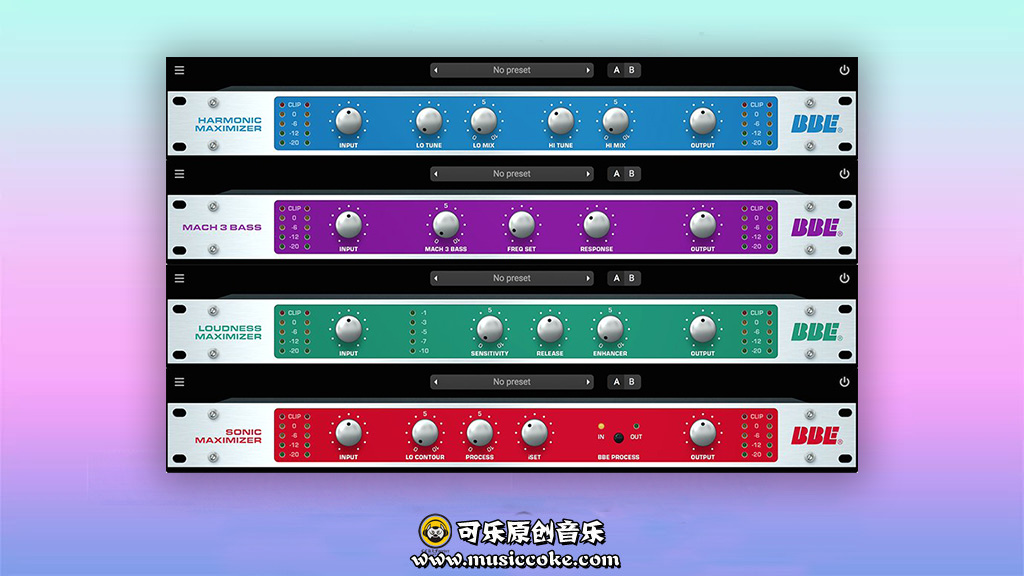Toggle the BBE PROCESS in/out switch
Viewport: 1024px width, 576px height.
click(618, 438)
